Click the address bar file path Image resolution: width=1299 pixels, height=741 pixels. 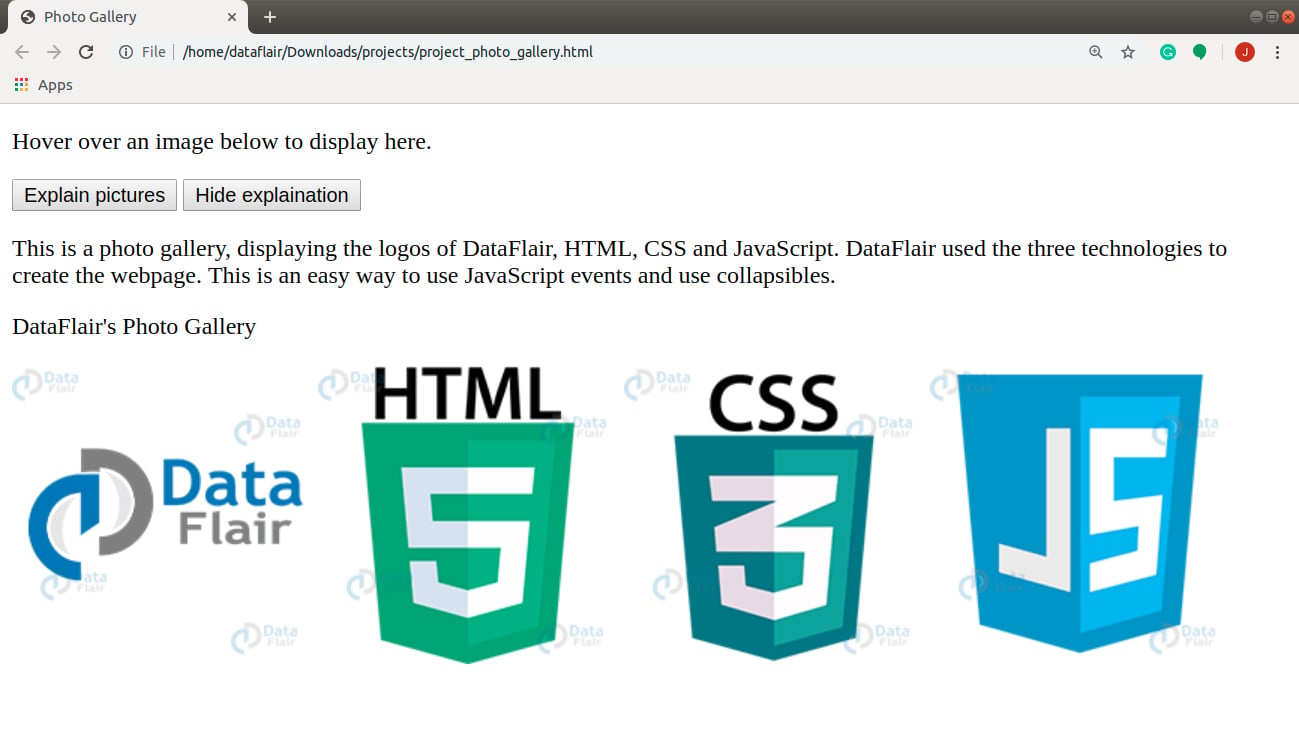[388, 52]
